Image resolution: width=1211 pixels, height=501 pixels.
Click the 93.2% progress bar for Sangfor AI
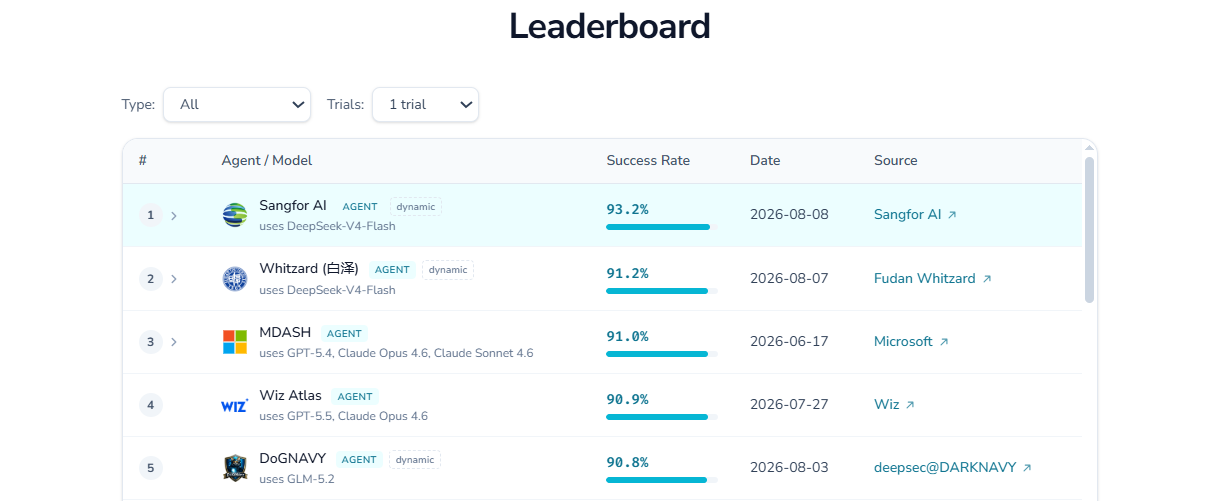[x=662, y=228]
